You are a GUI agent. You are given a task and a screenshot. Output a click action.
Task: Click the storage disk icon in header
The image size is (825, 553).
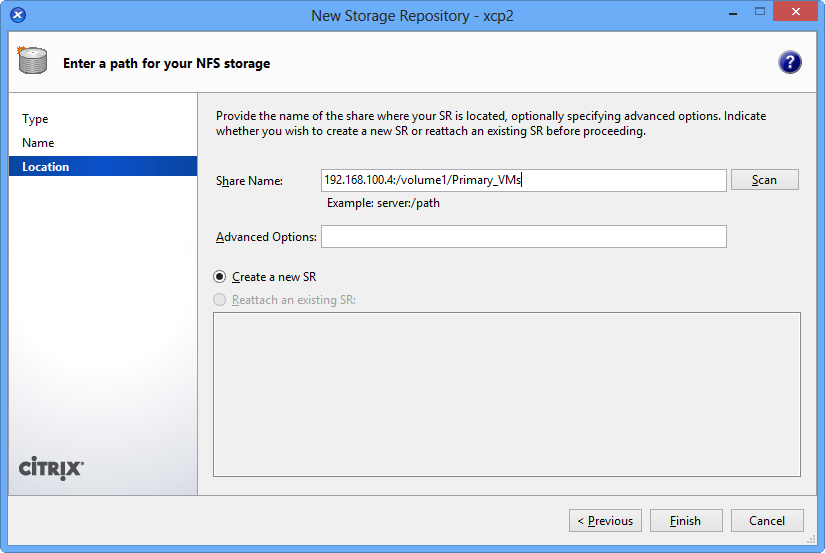32,62
